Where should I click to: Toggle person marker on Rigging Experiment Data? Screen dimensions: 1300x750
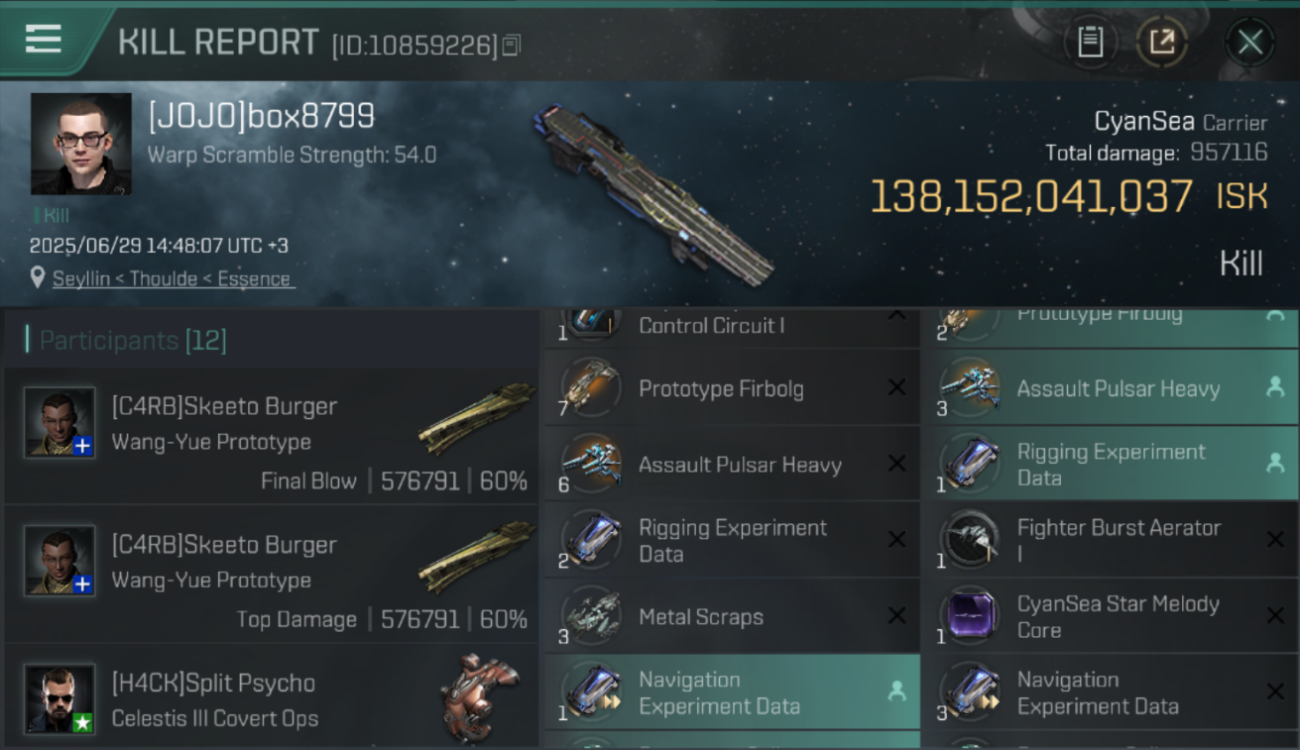(x=1275, y=463)
